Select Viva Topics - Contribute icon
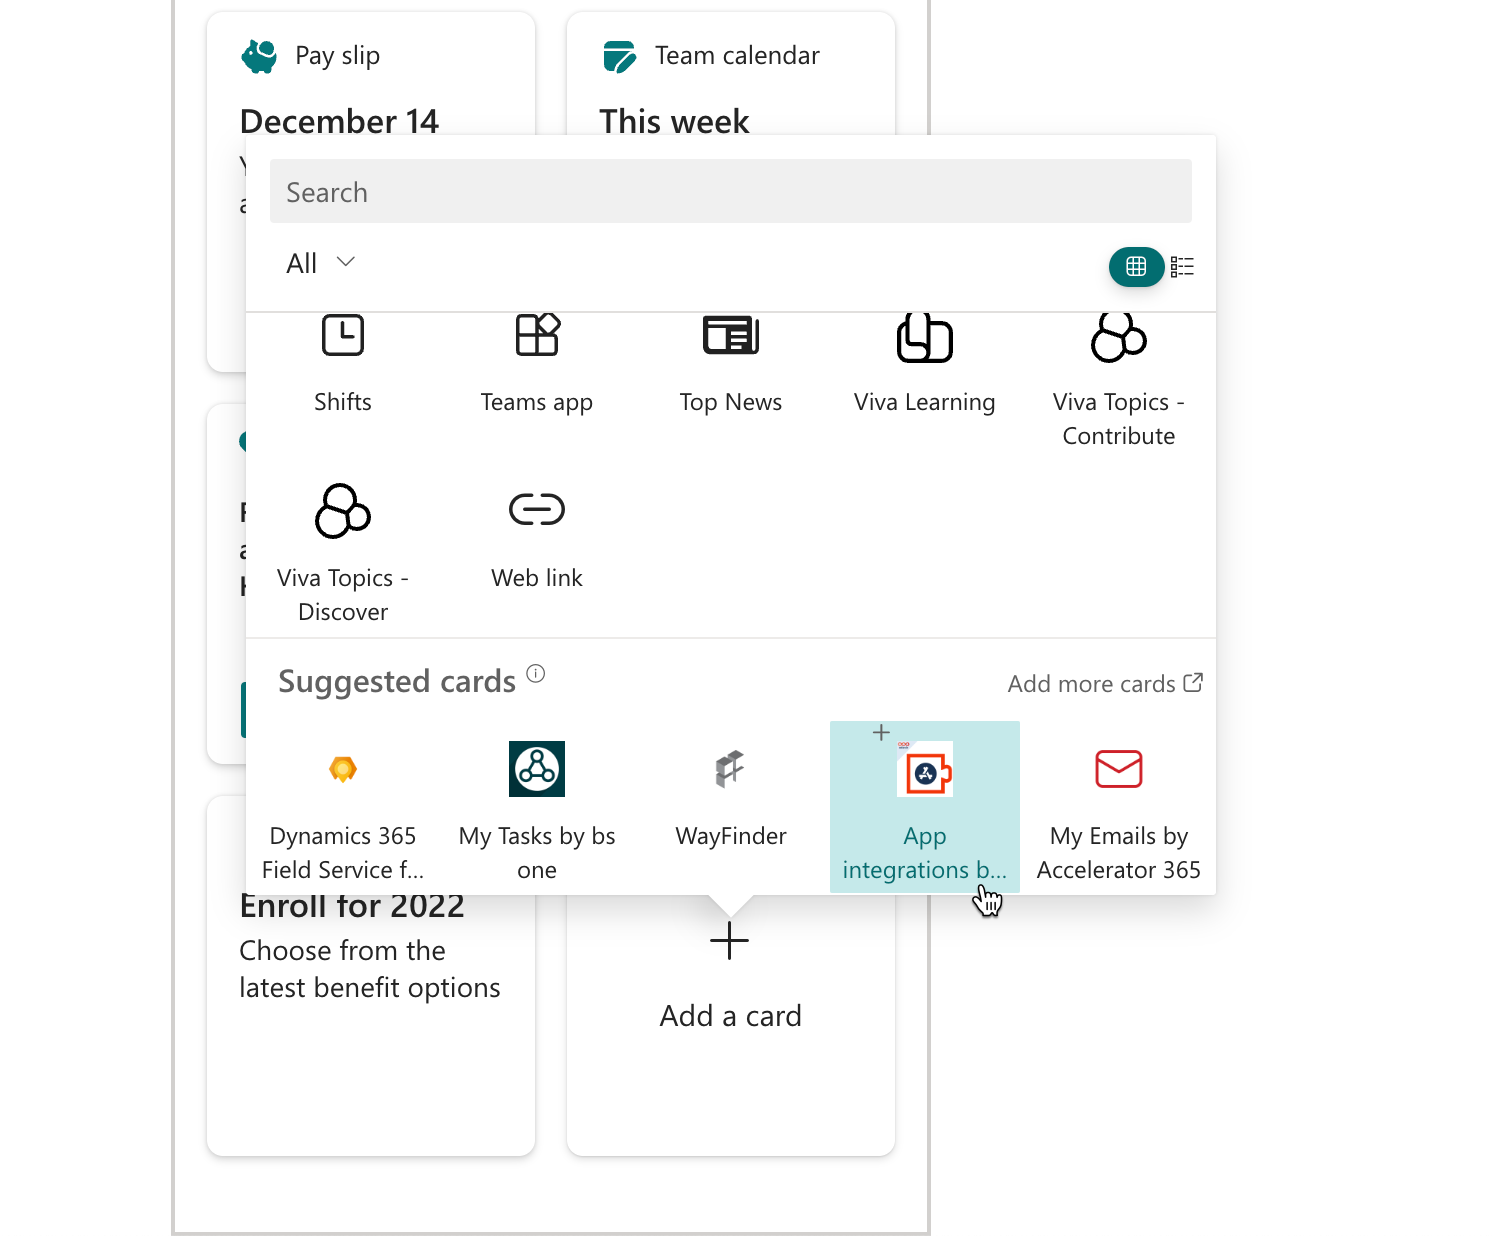Image resolution: width=1492 pixels, height=1236 pixels. (x=1119, y=337)
